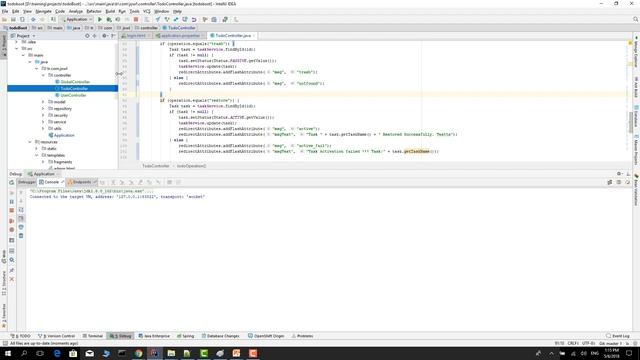This screenshot has height=360, width=640.
Task: Open the Navigate menu
Action: coord(43,11)
